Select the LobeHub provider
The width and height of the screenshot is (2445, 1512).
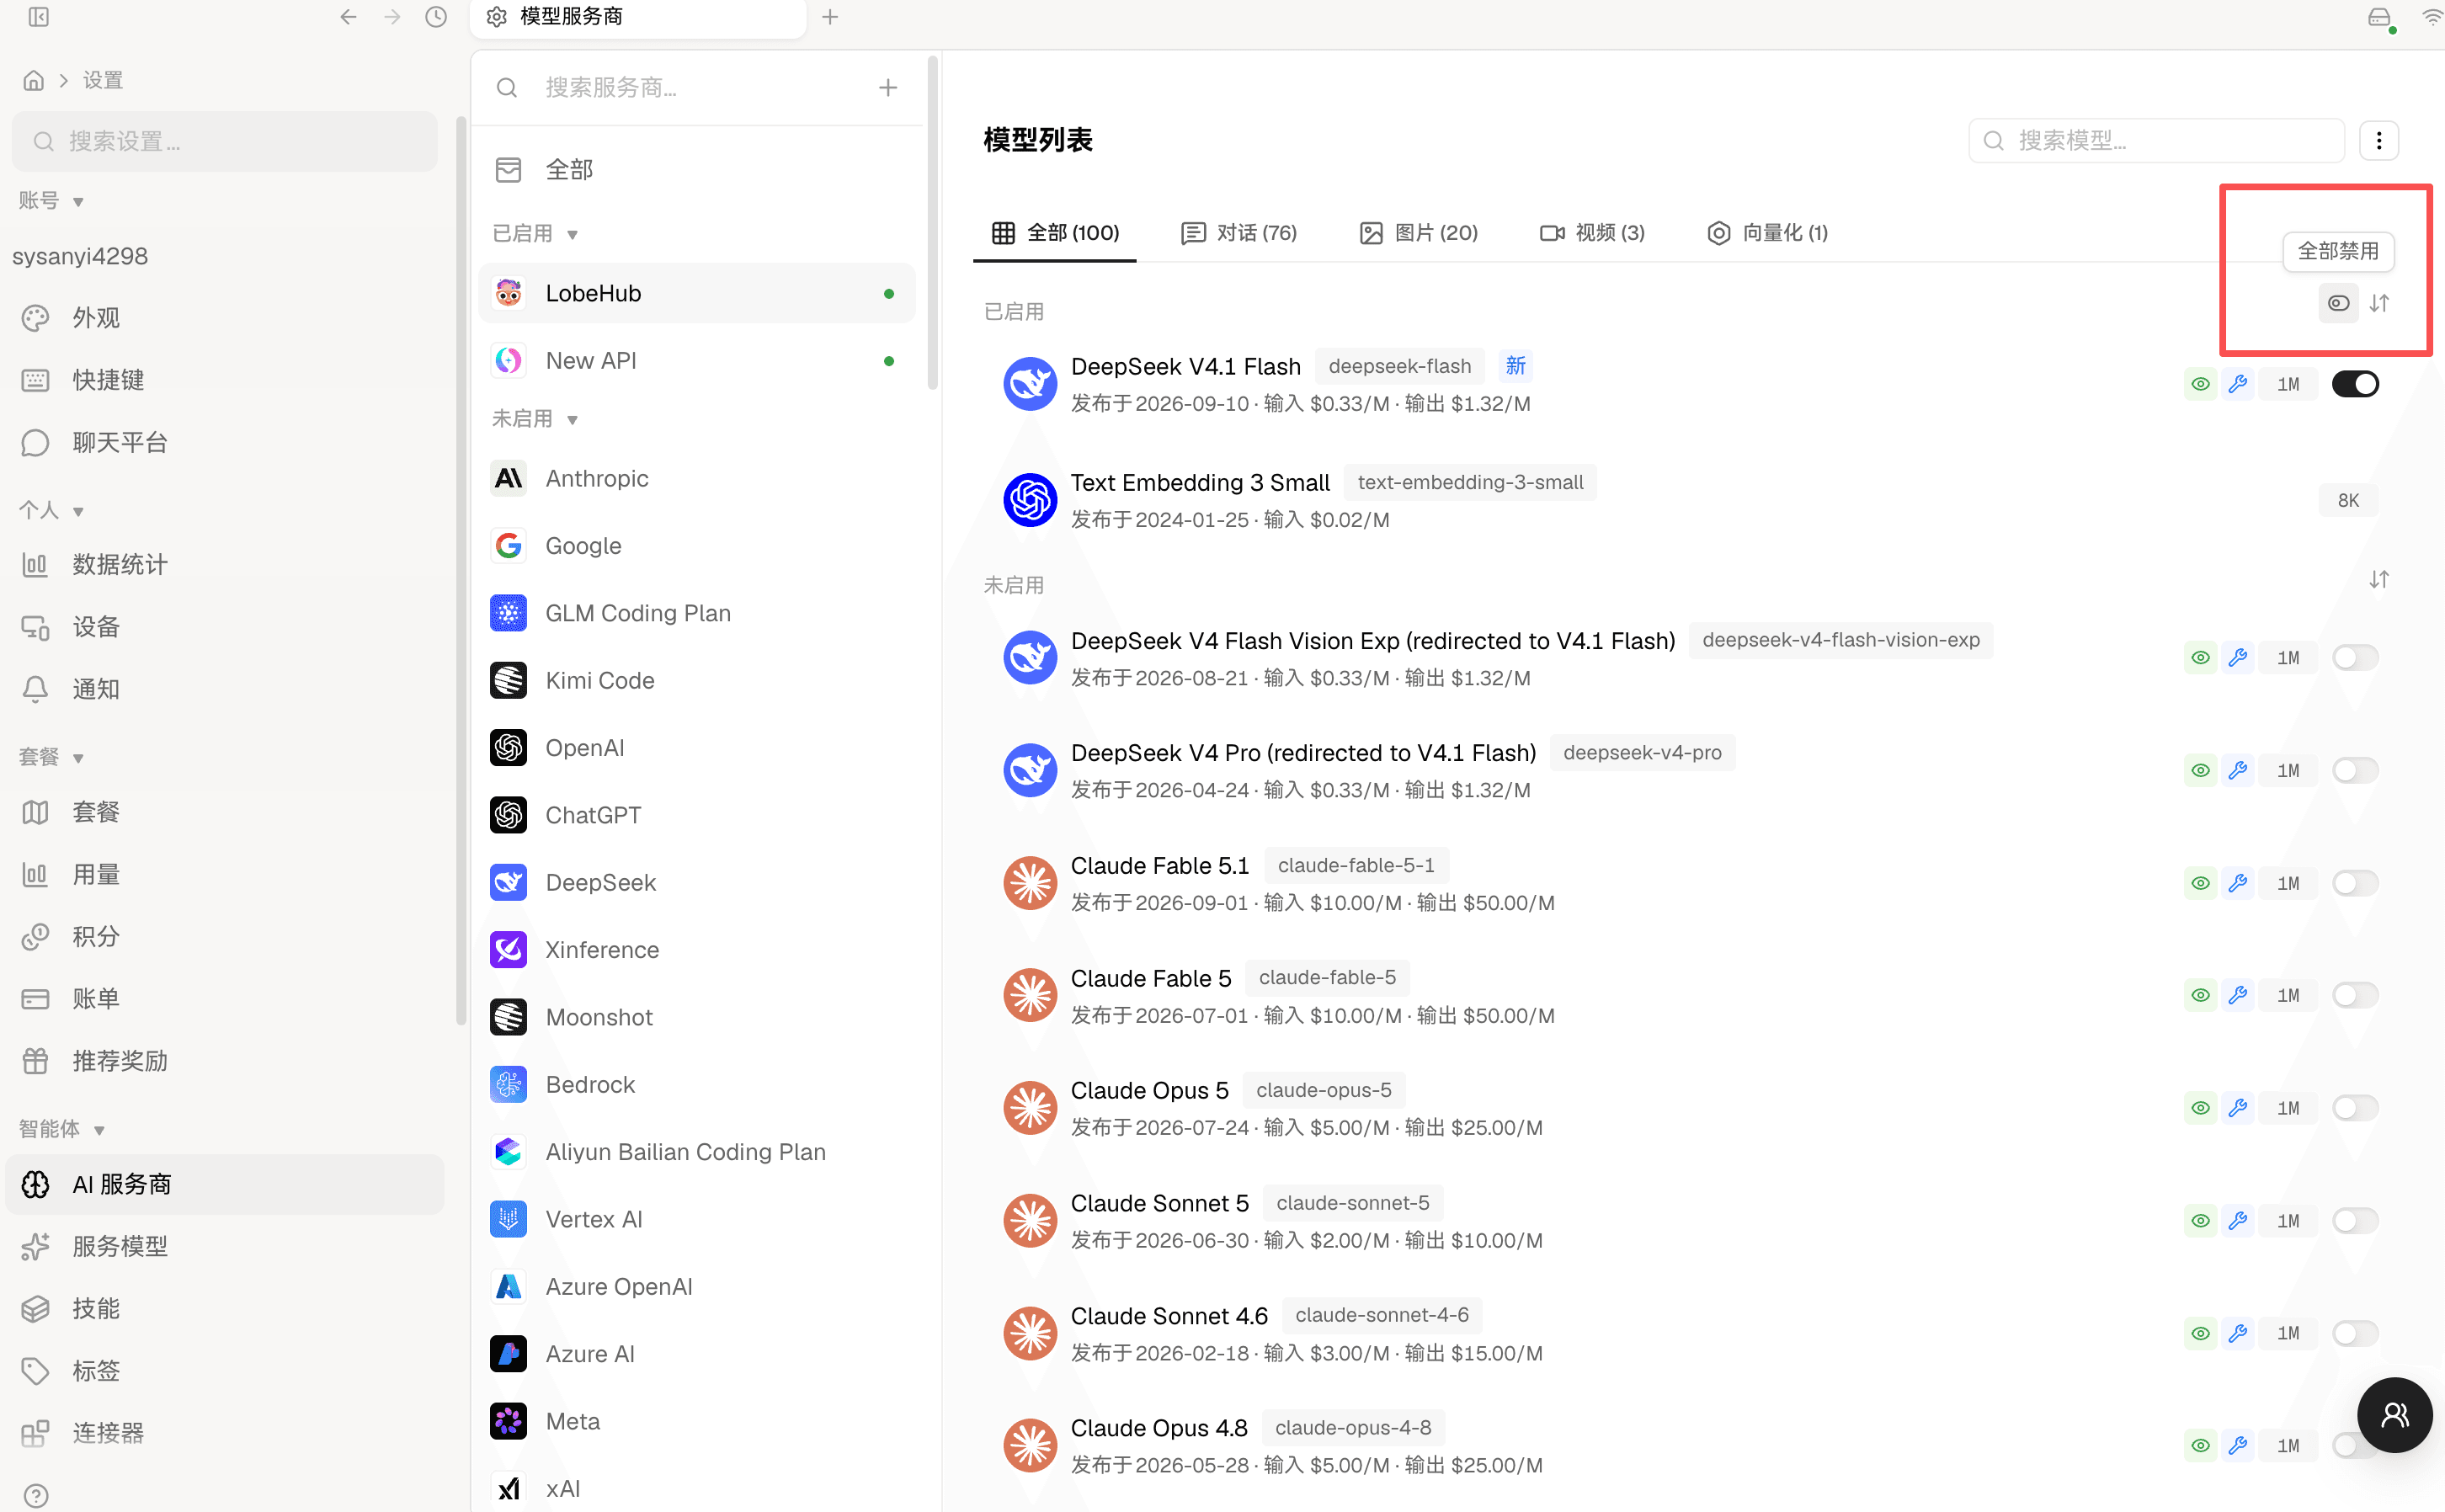coord(697,294)
